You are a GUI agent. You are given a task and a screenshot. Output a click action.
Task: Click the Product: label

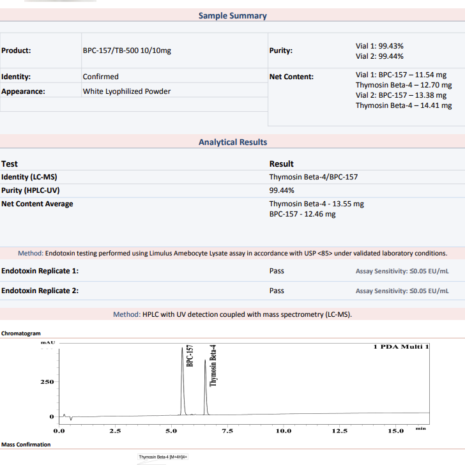click(16, 51)
